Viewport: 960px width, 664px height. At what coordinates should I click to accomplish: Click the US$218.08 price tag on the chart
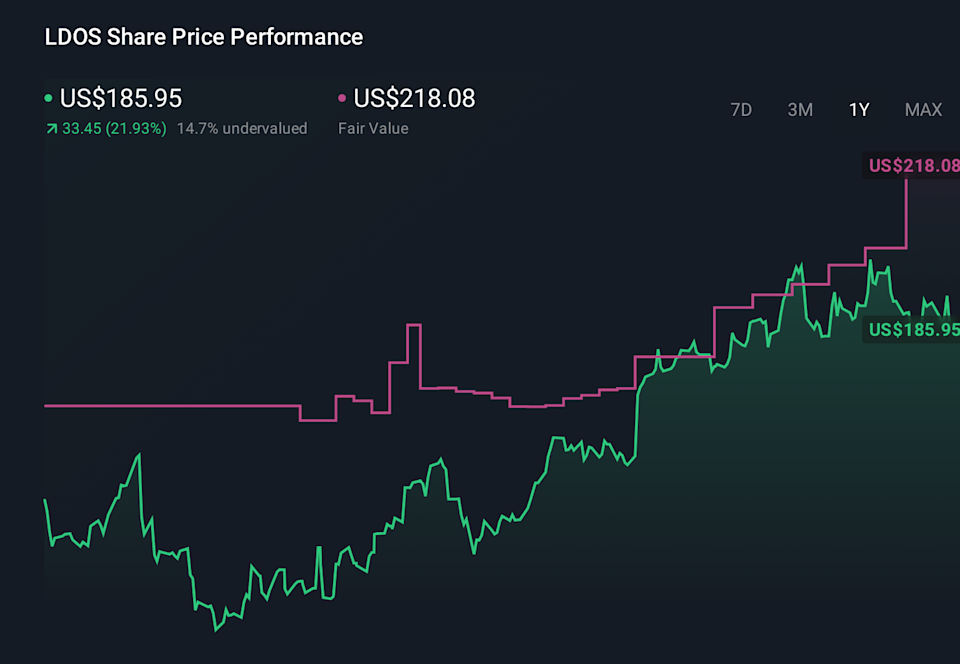(913, 166)
